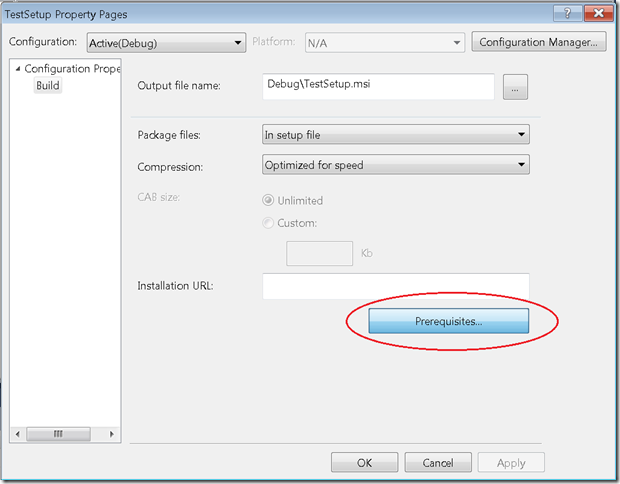
Task: Click the Compression label
Action: (x=170, y=167)
